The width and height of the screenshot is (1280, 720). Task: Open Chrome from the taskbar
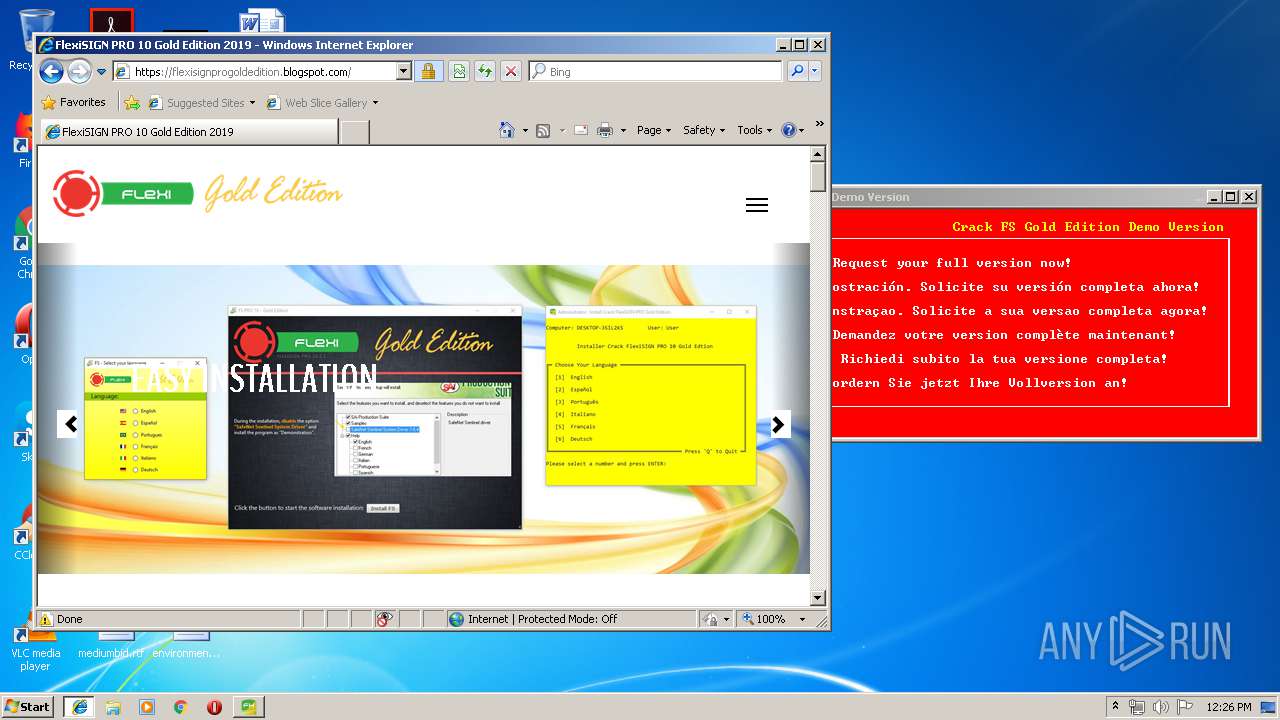pos(180,707)
